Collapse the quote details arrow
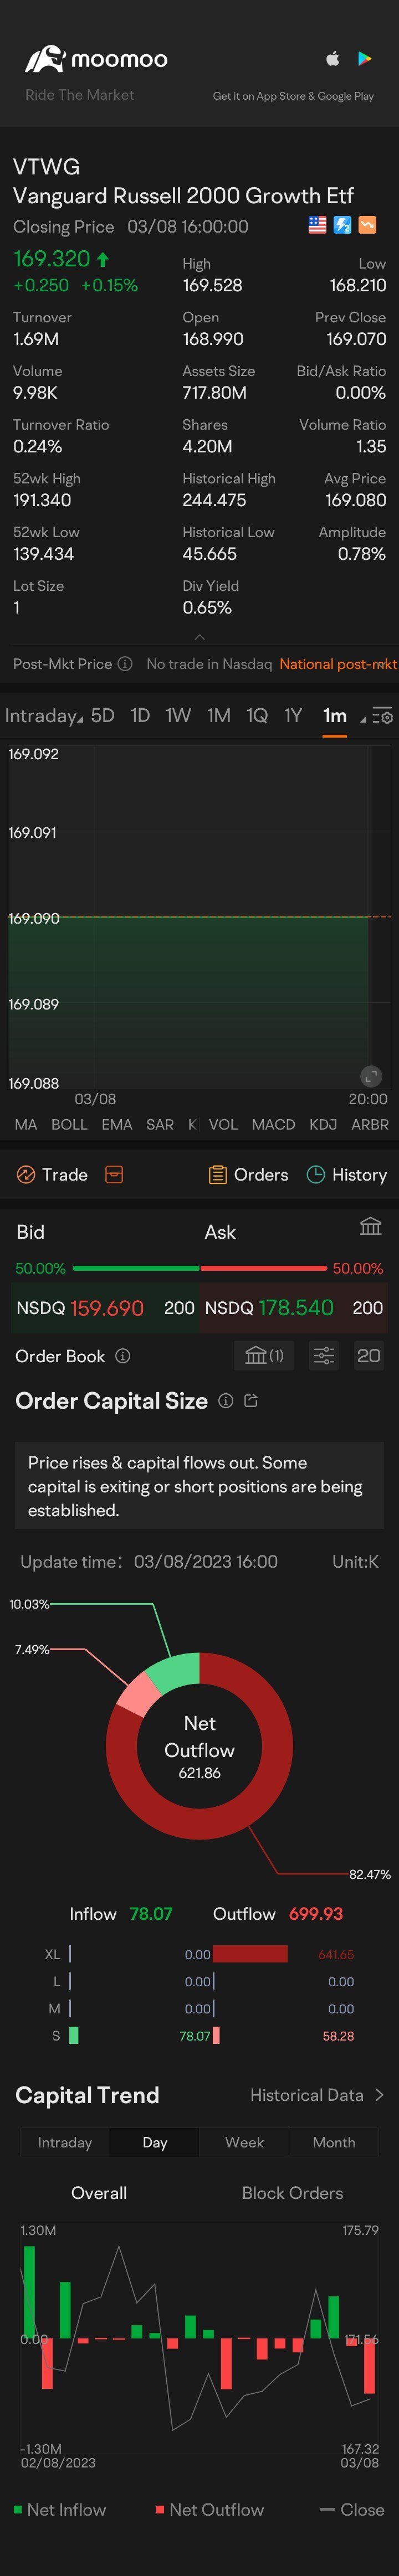399x2576 pixels. [x=200, y=636]
